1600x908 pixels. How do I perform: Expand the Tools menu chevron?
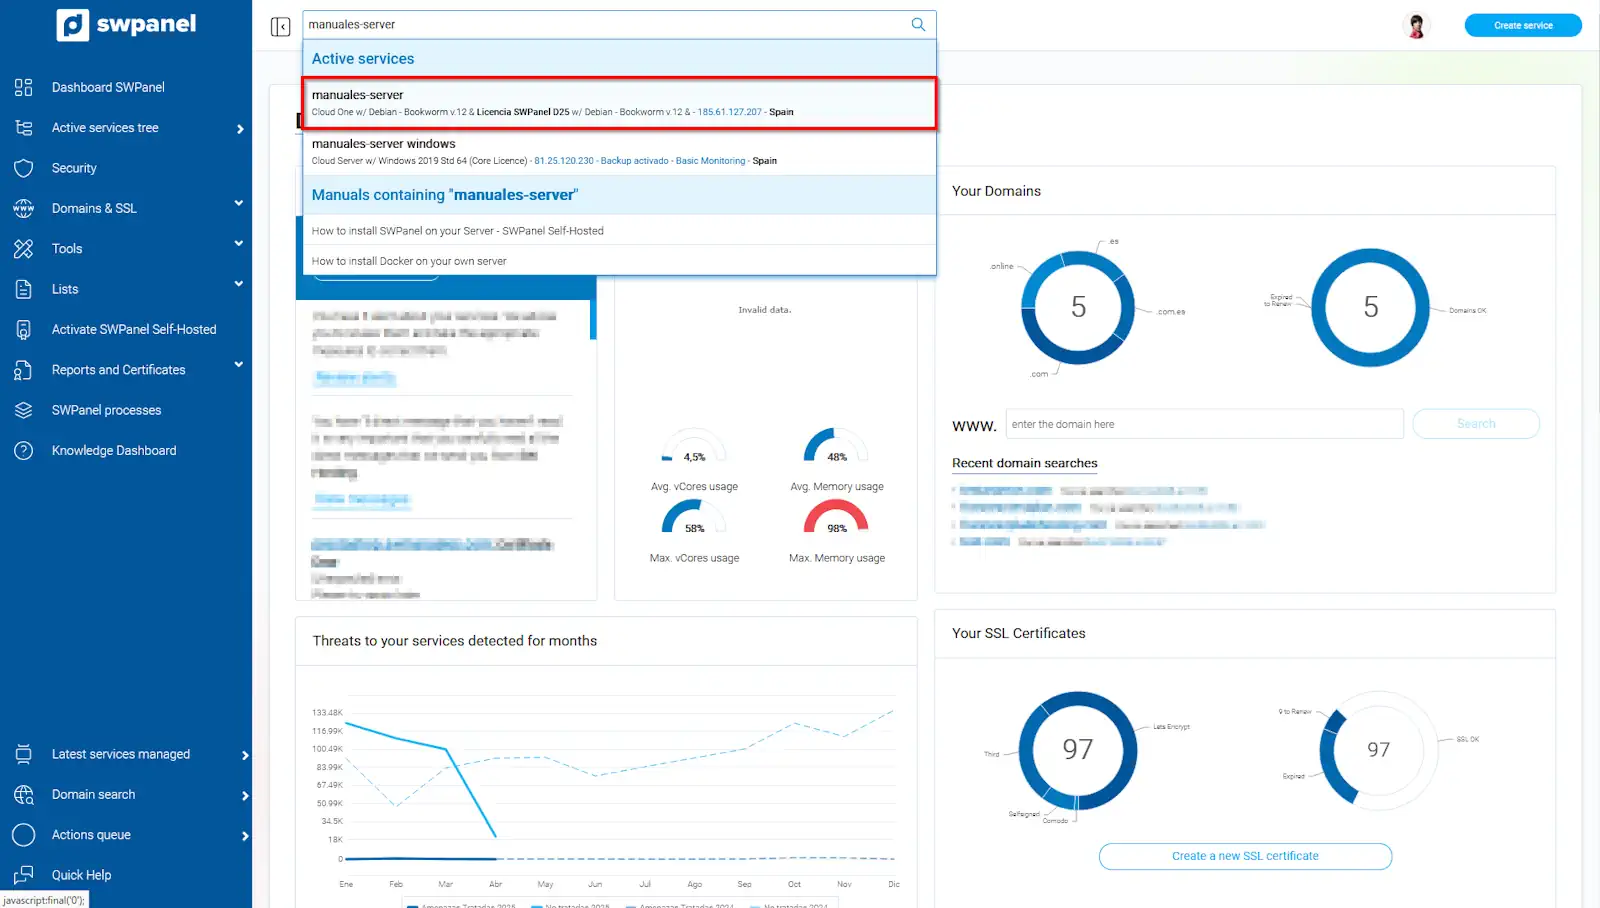[239, 244]
